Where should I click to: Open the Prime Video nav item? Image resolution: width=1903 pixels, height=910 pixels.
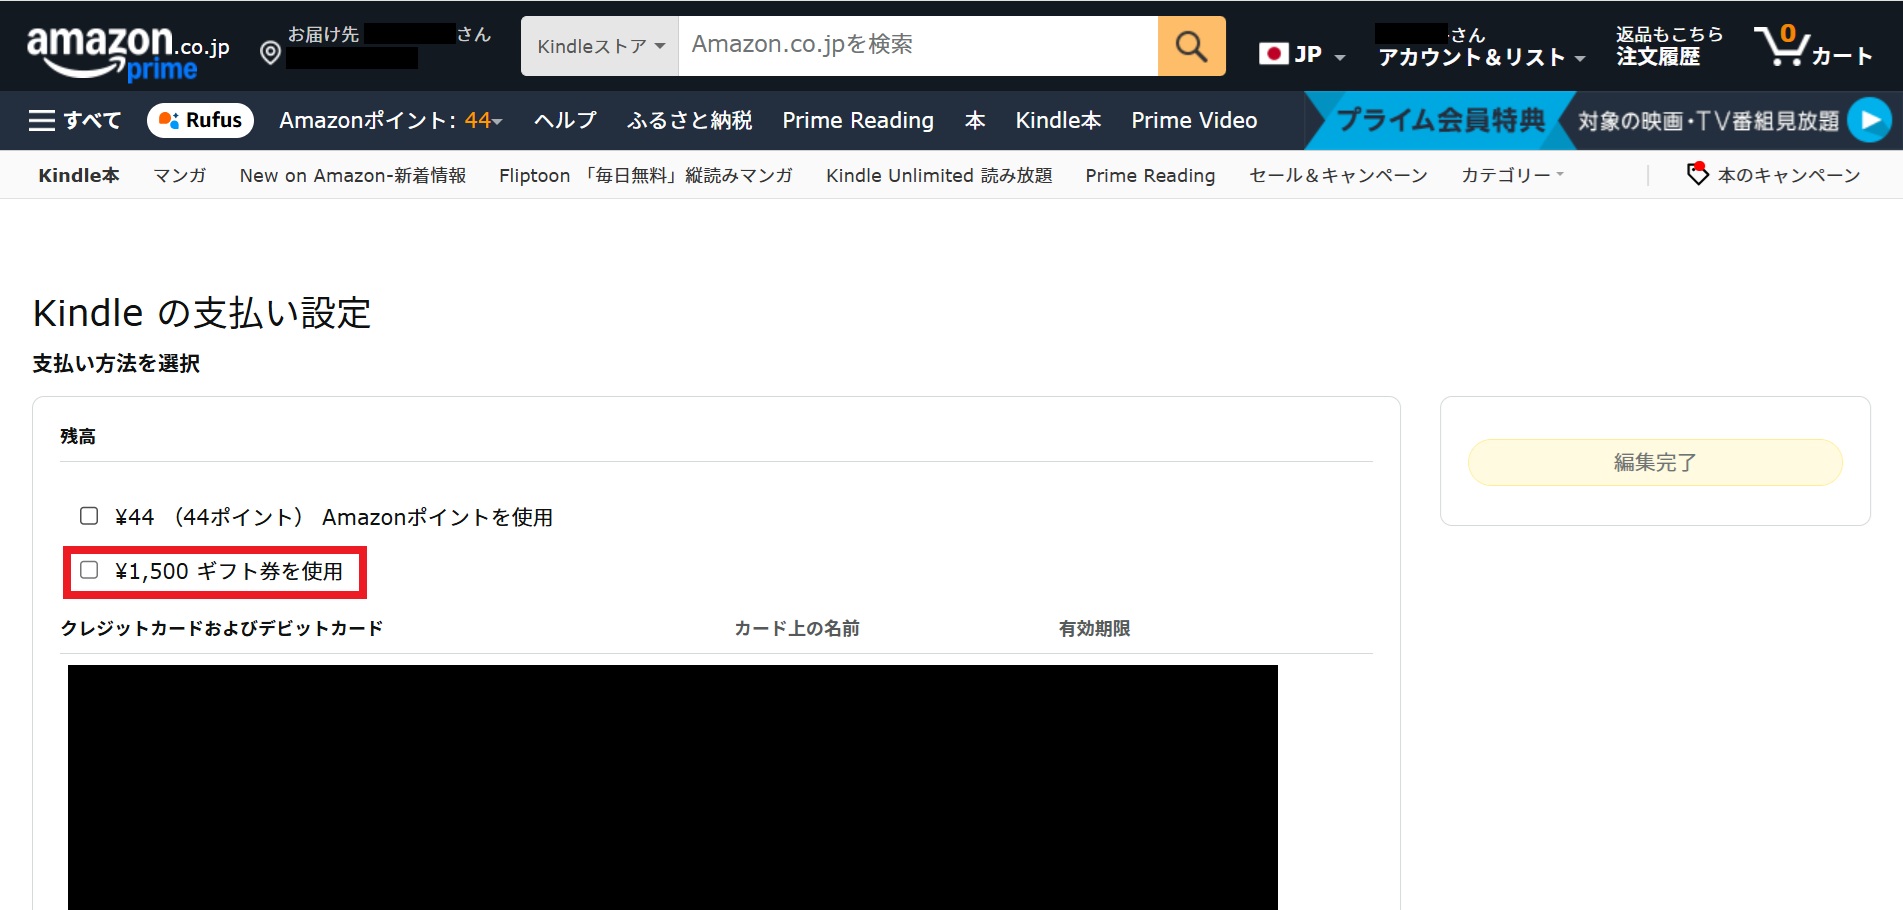1194,121
